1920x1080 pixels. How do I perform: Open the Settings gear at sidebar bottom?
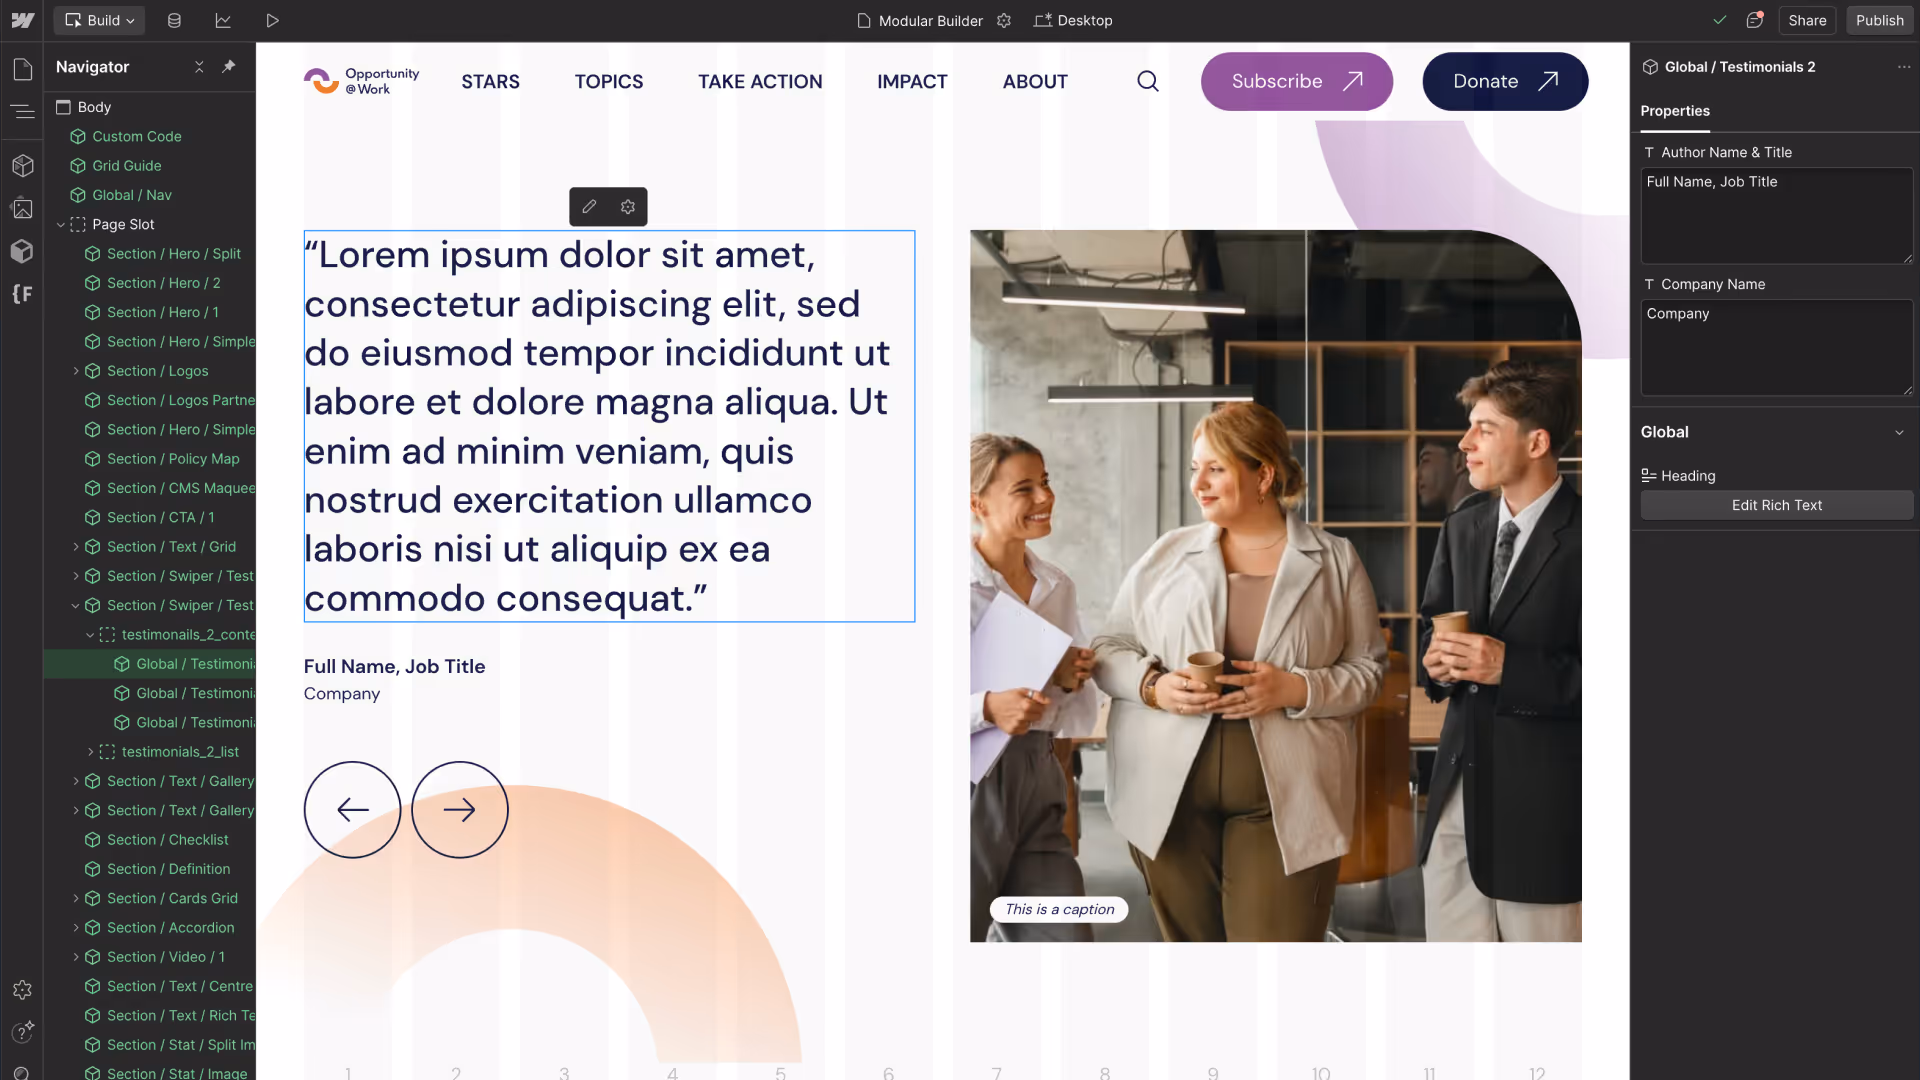(22, 990)
